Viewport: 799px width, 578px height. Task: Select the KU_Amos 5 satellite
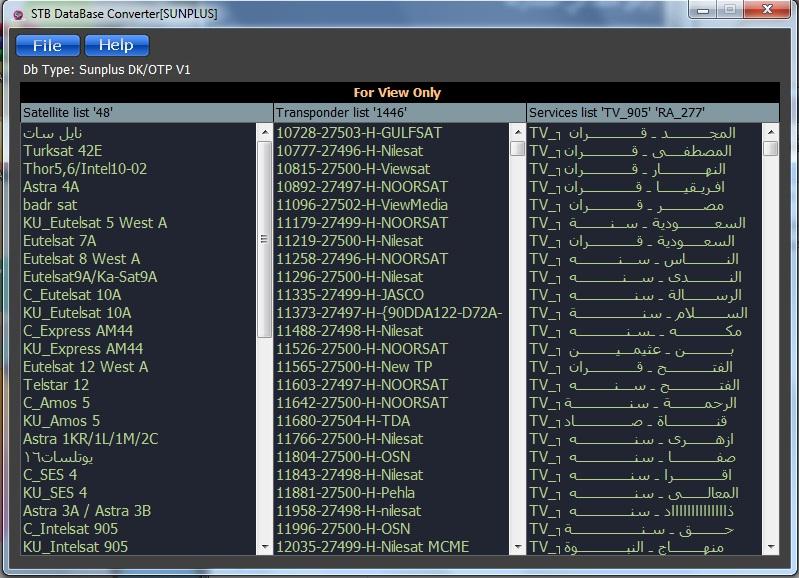pyautogui.click(x=138, y=421)
